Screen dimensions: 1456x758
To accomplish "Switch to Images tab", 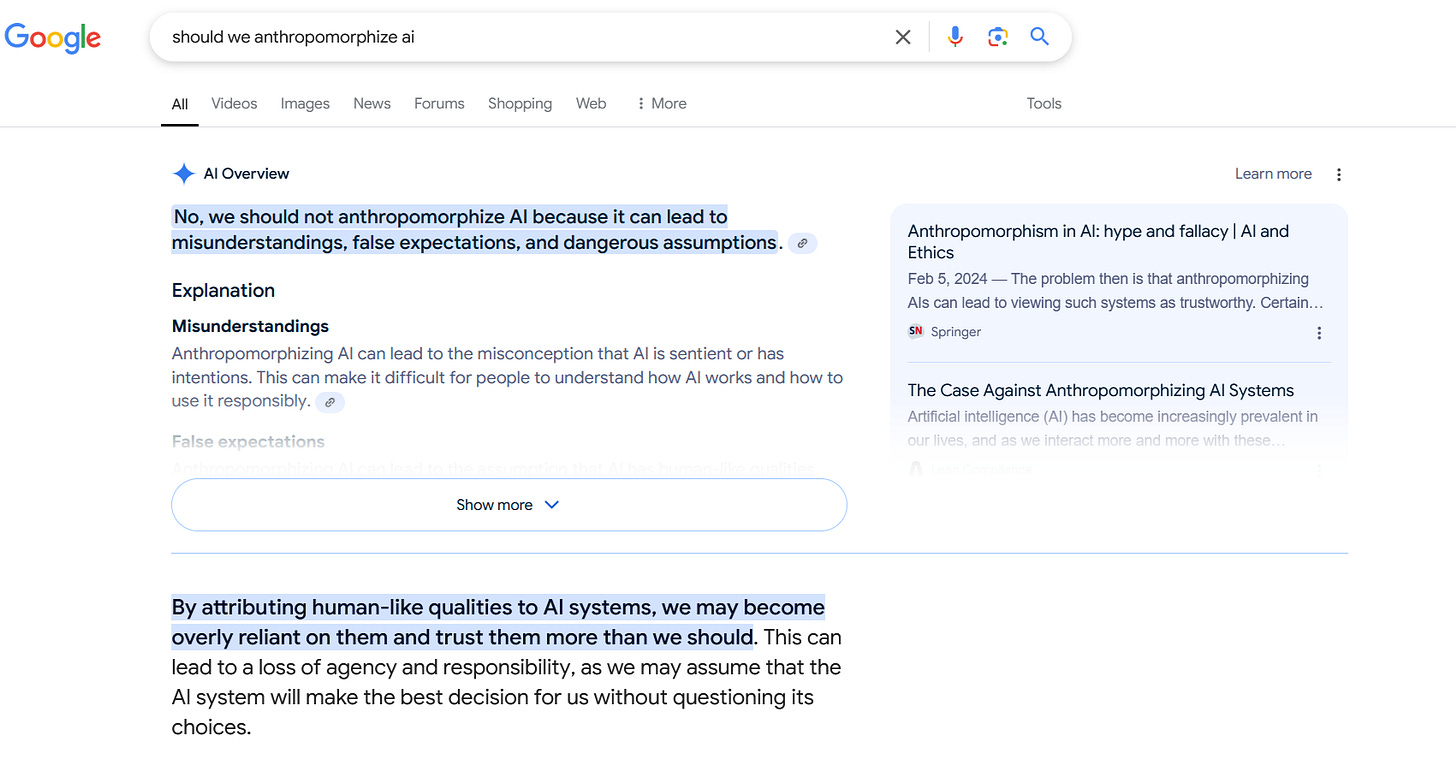I will point(305,103).
